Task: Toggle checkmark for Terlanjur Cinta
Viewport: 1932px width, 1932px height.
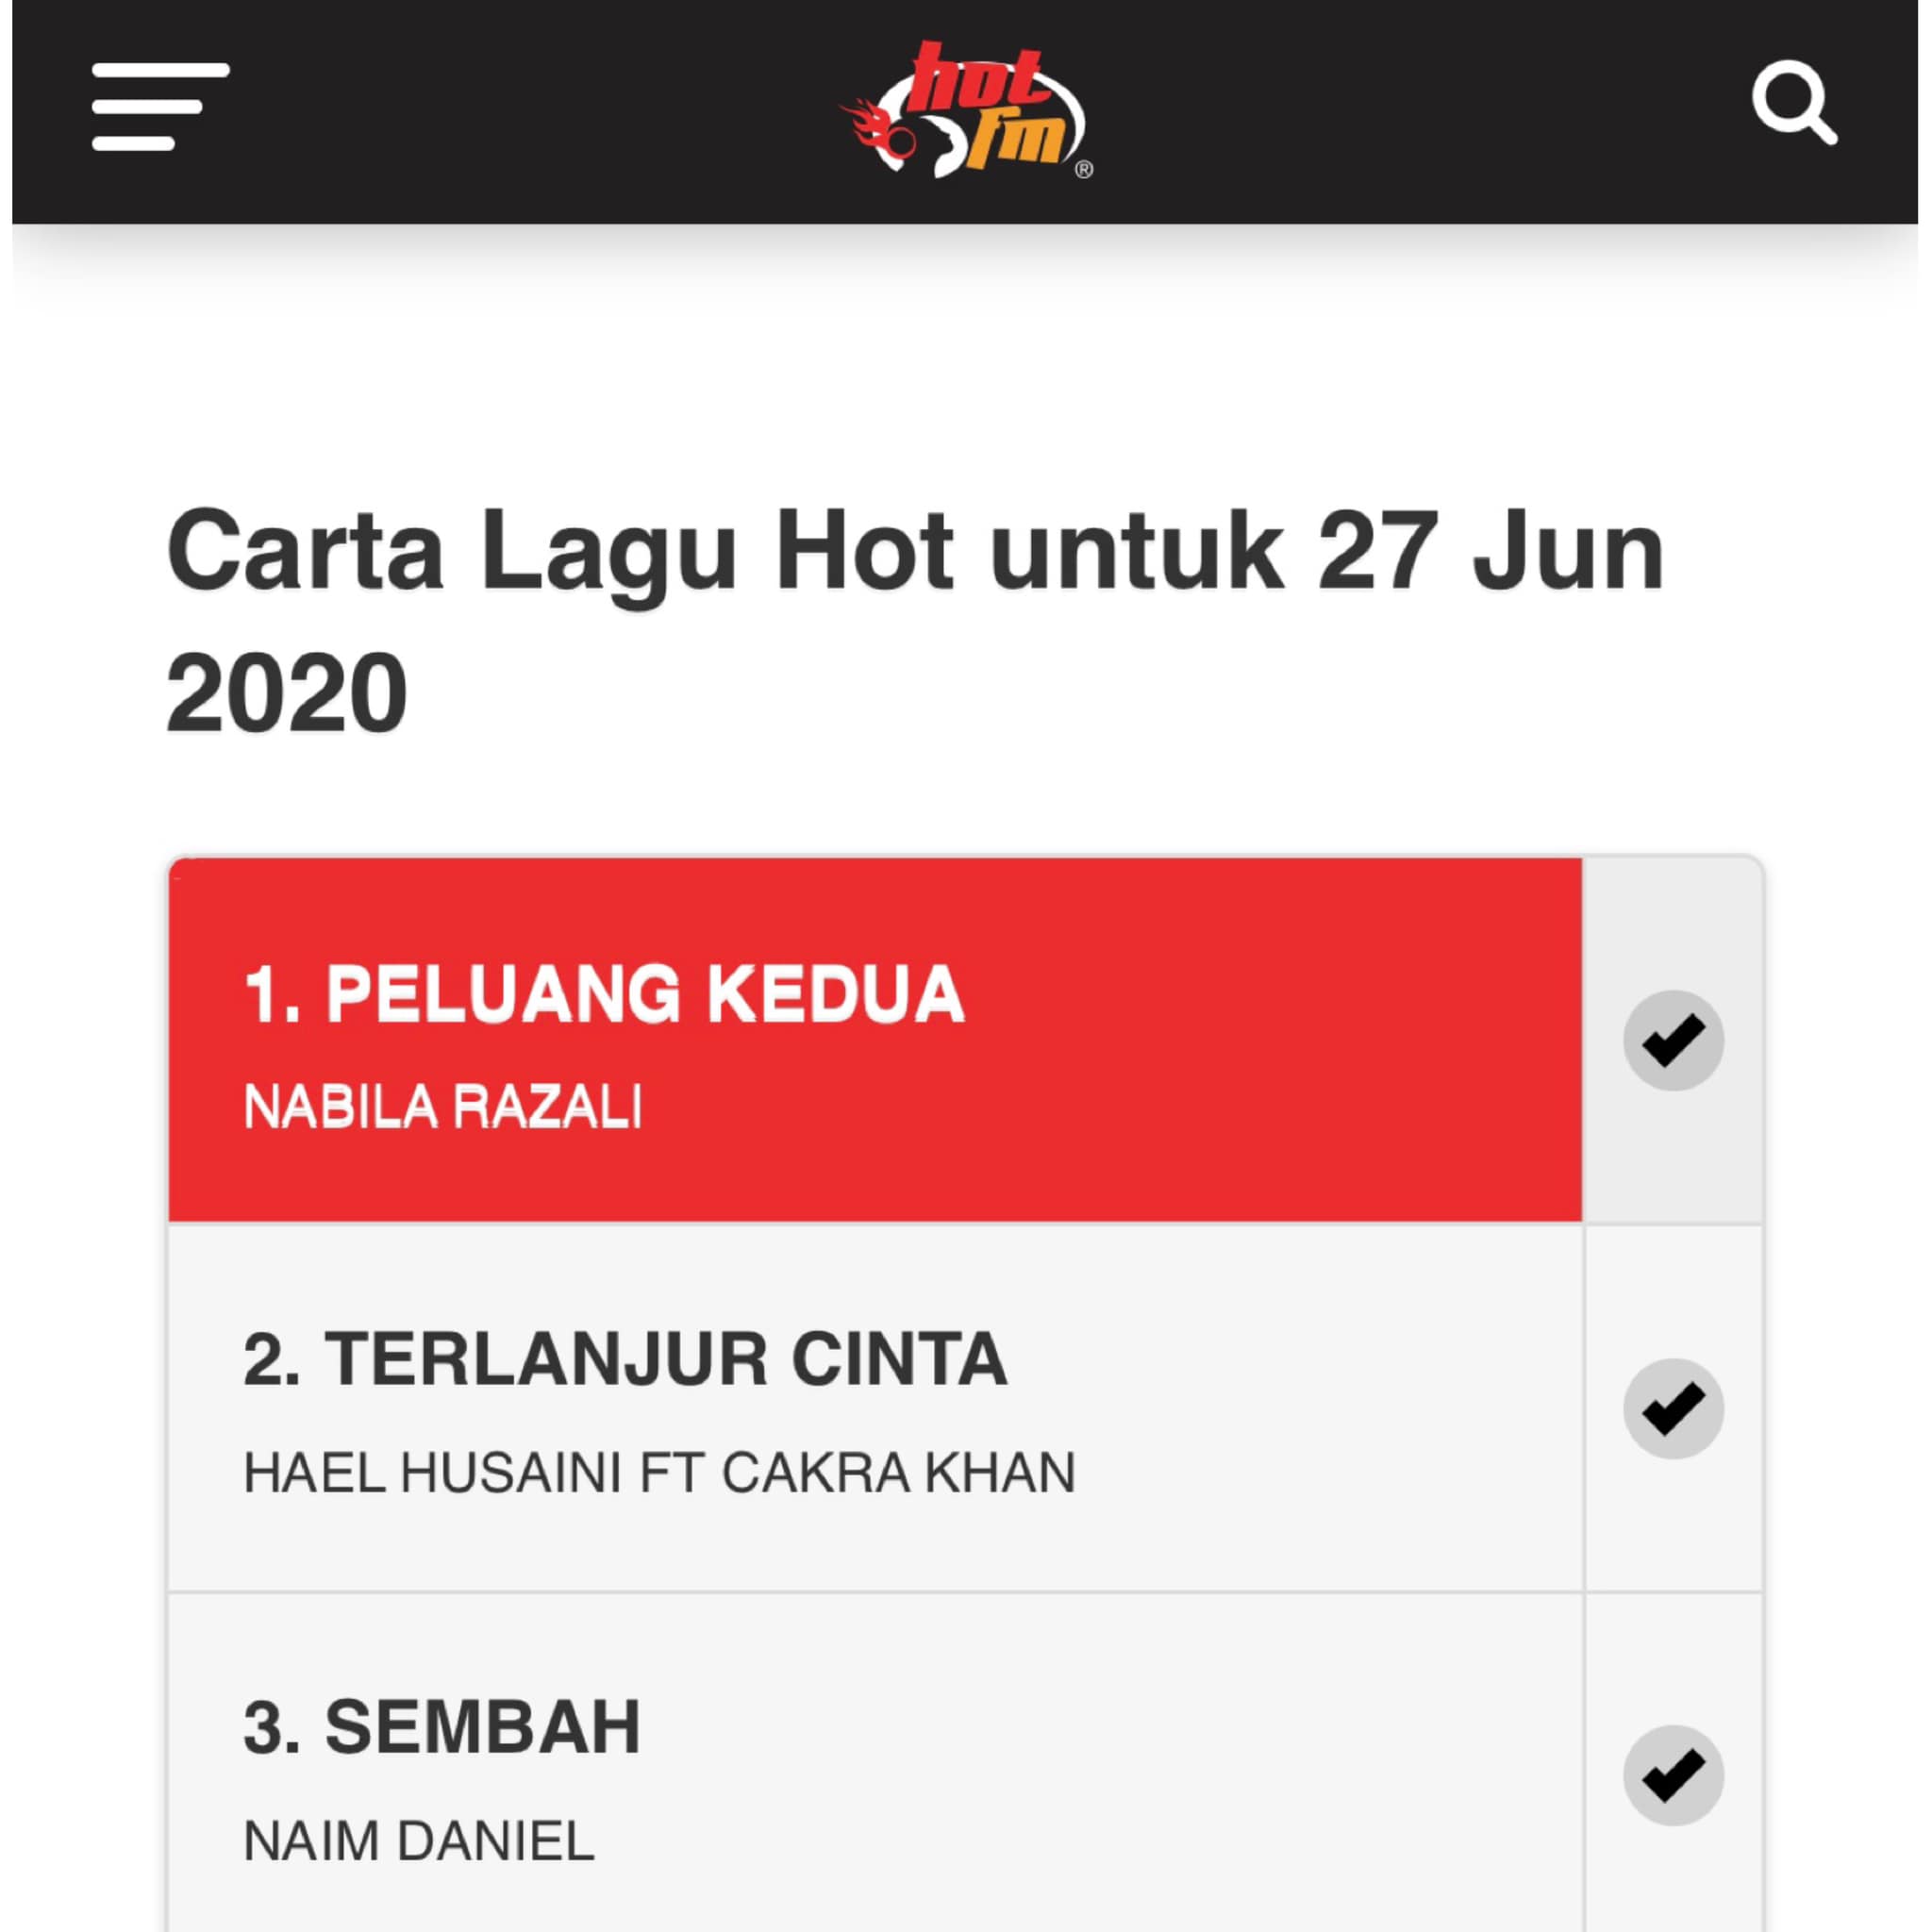Action: [1673, 1408]
